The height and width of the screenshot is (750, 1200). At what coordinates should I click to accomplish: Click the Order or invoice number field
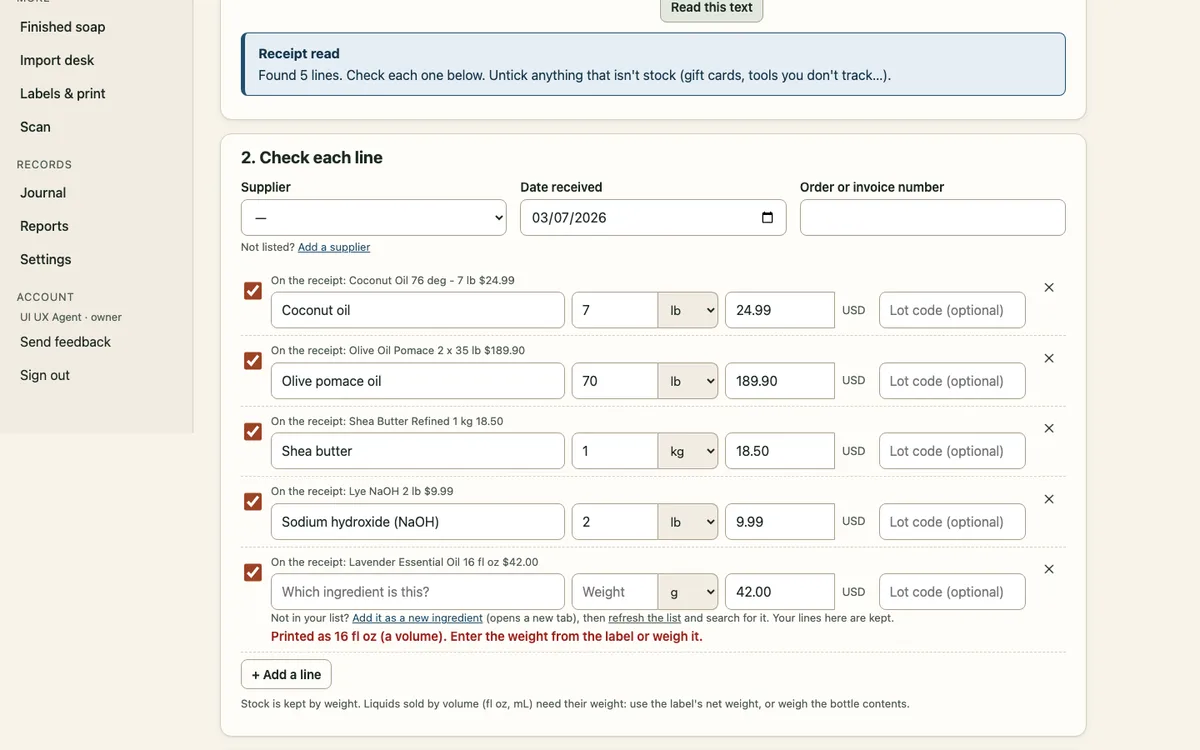pos(933,218)
